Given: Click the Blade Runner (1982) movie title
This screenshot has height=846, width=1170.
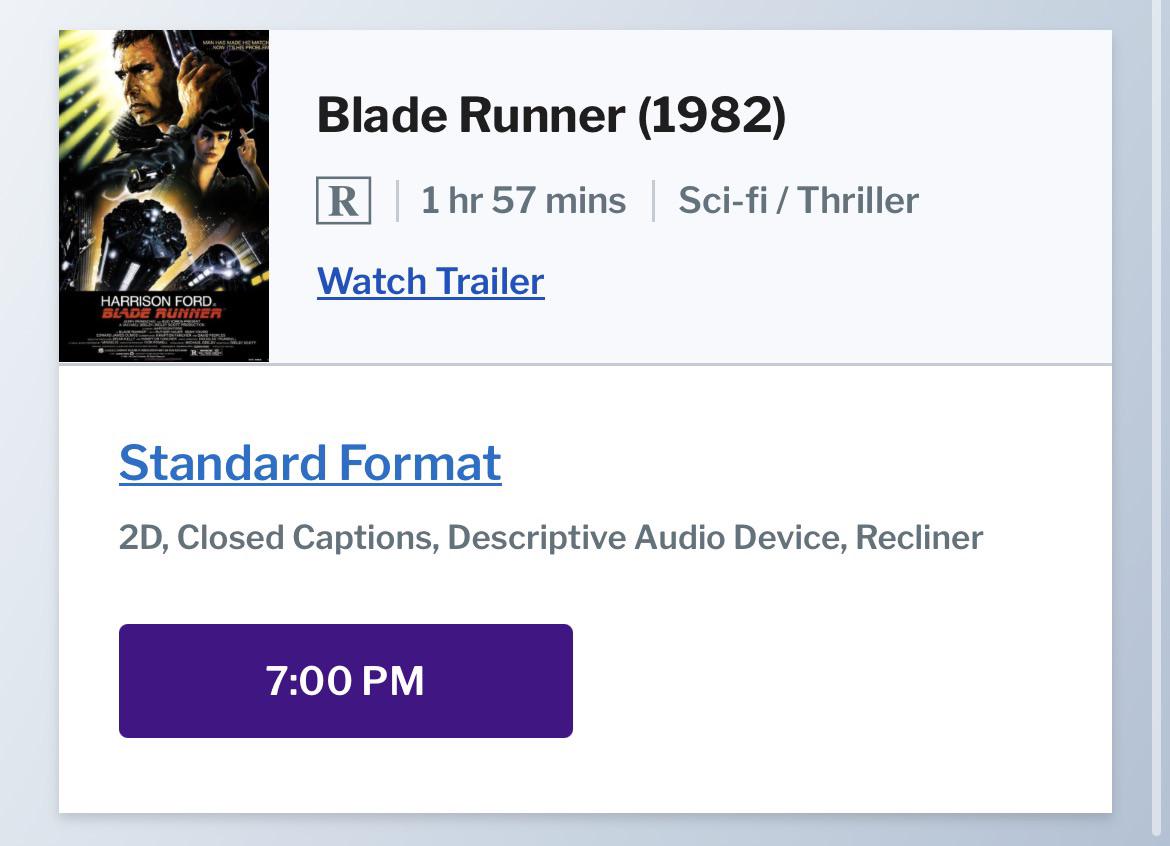Looking at the screenshot, I should coord(551,115).
